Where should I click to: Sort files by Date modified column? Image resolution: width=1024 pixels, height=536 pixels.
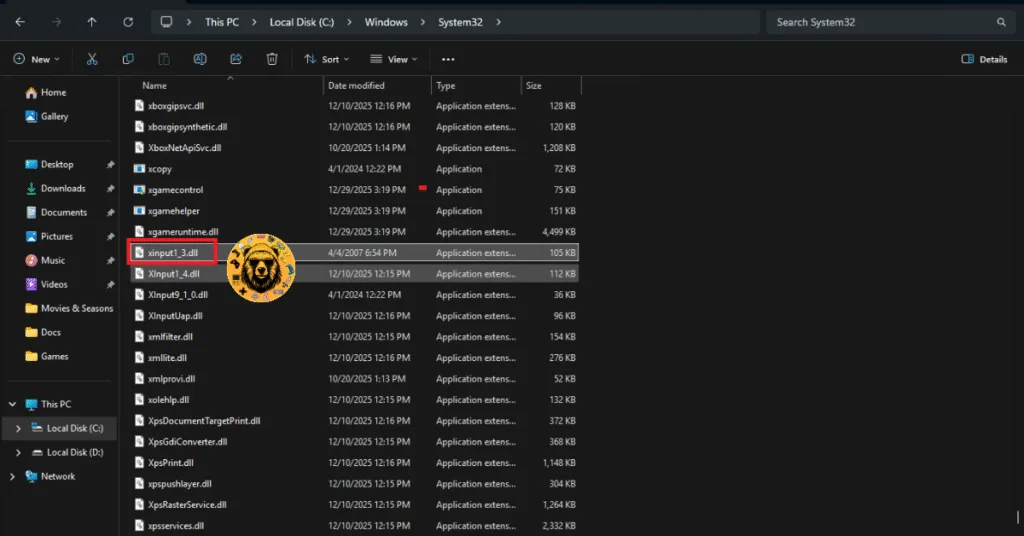pos(357,86)
